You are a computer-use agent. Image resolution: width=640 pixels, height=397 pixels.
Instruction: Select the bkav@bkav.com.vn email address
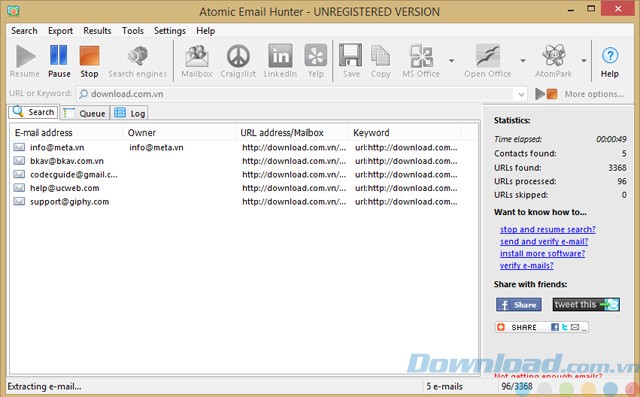[67, 161]
